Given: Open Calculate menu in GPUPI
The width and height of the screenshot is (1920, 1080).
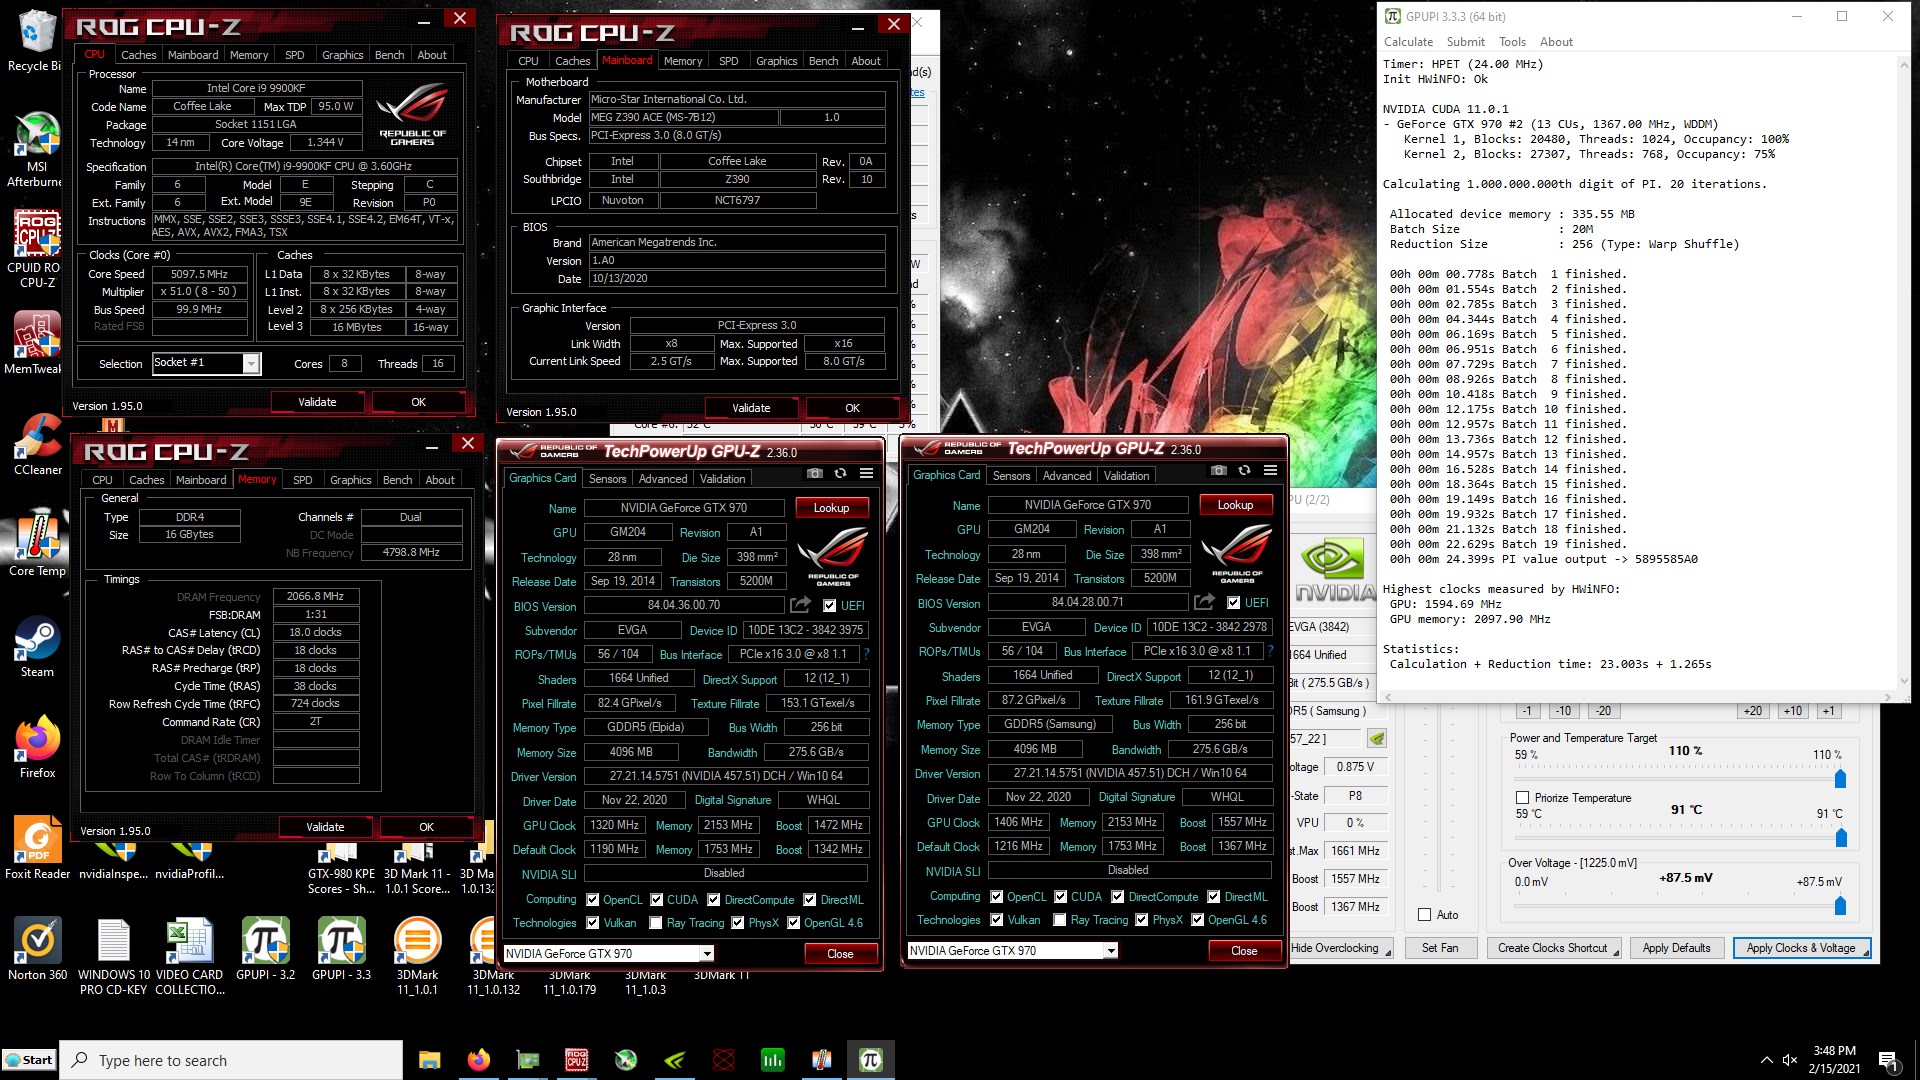Looking at the screenshot, I should 1408,42.
